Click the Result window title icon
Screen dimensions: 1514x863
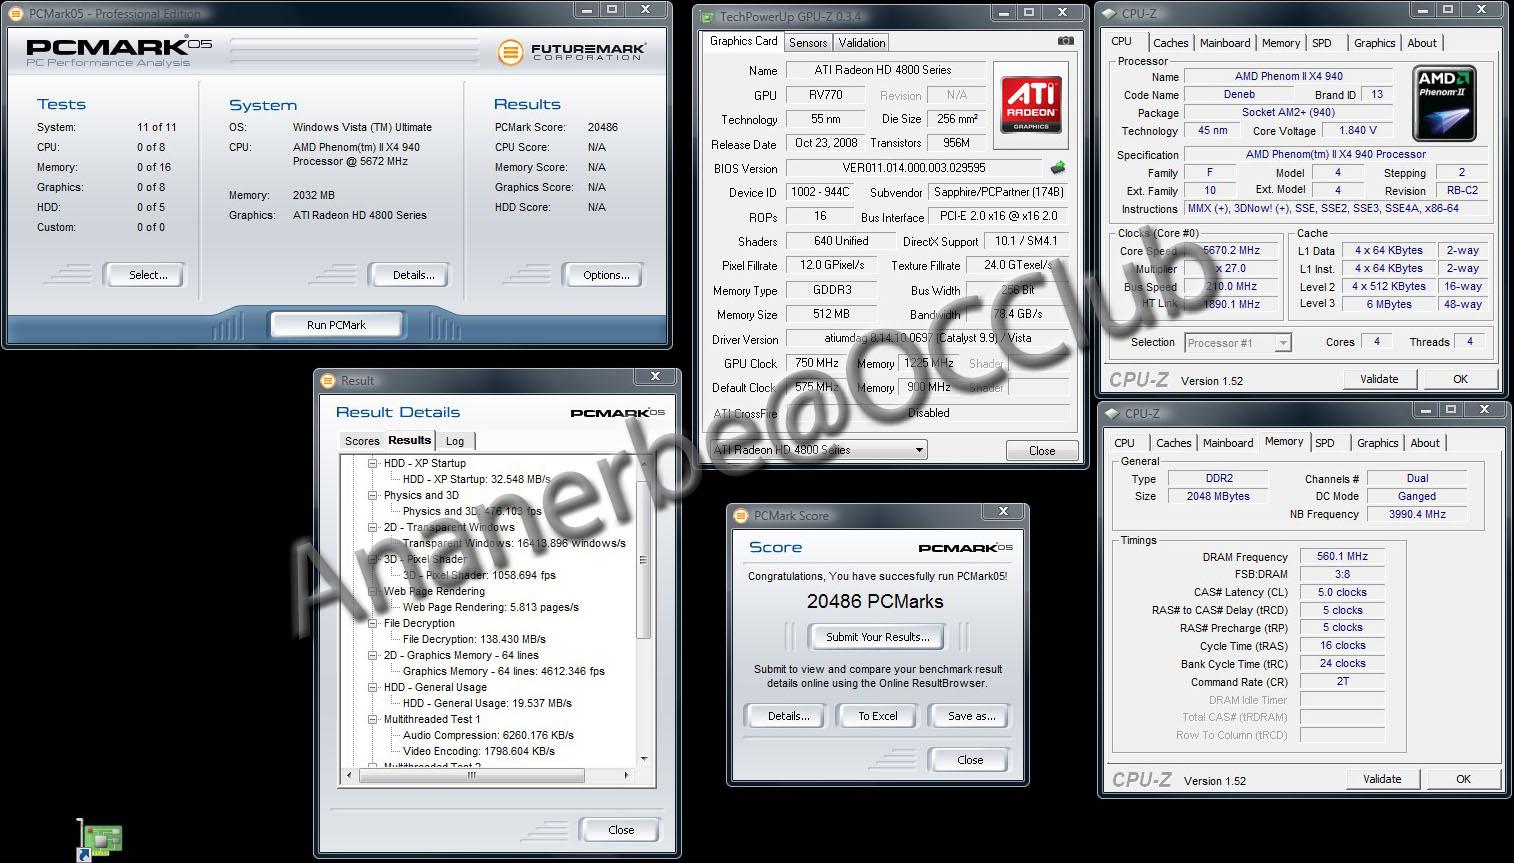click(x=327, y=380)
